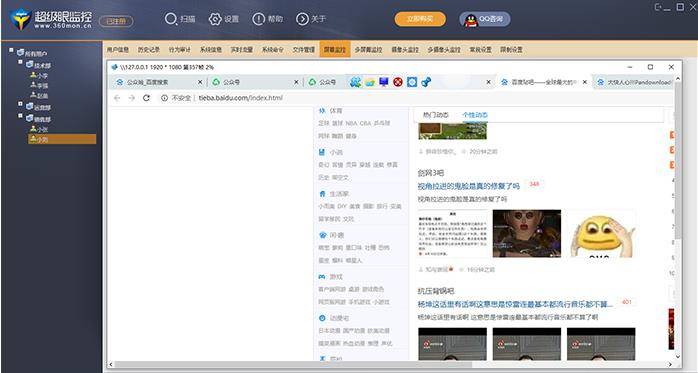Click users icon in floating remote toolbar
The width and height of the screenshot is (698, 373).
click(x=355, y=82)
